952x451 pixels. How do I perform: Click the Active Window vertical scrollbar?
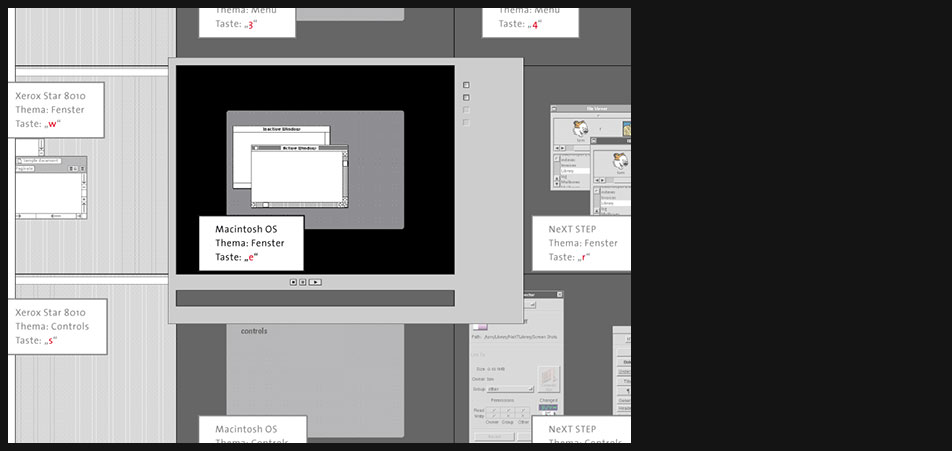tap(343, 176)
